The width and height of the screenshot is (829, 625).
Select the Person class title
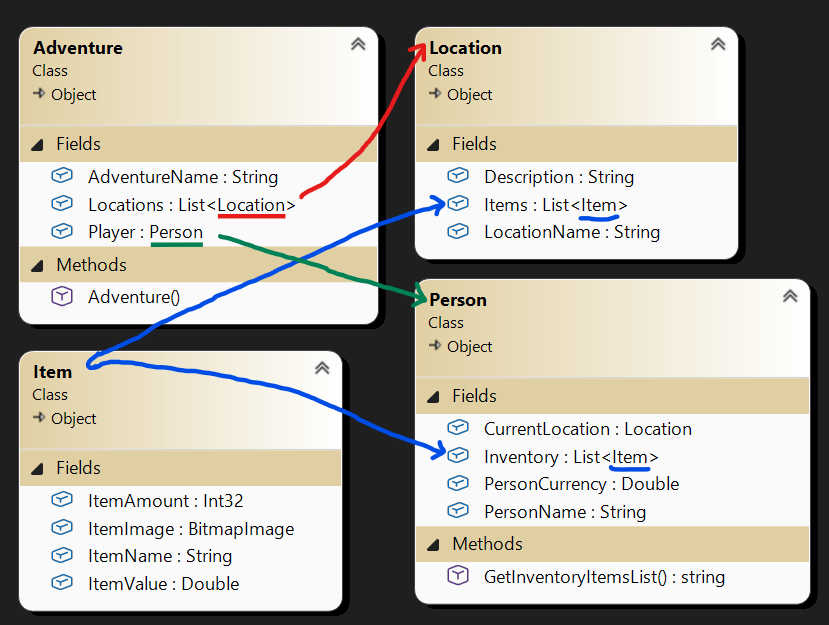pos(458,300)
